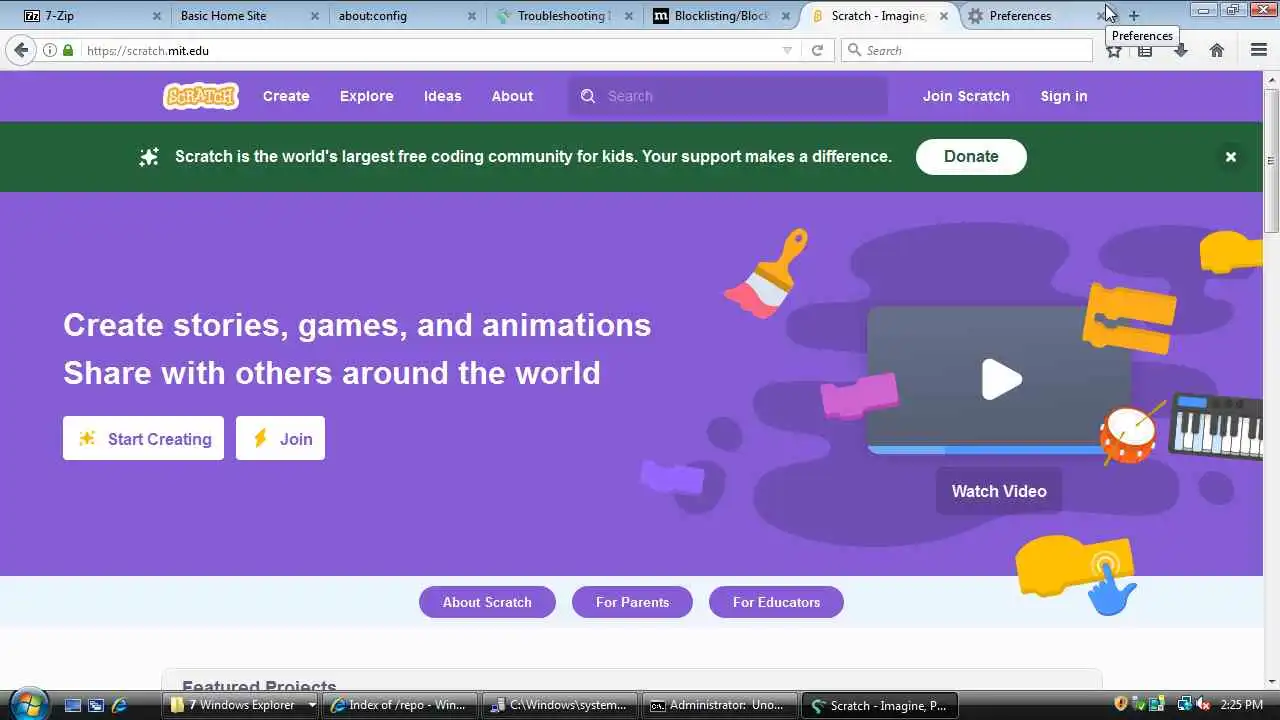Go back using the browser back arrow
Screen dimensions: 1280x720
pos(21,50)
